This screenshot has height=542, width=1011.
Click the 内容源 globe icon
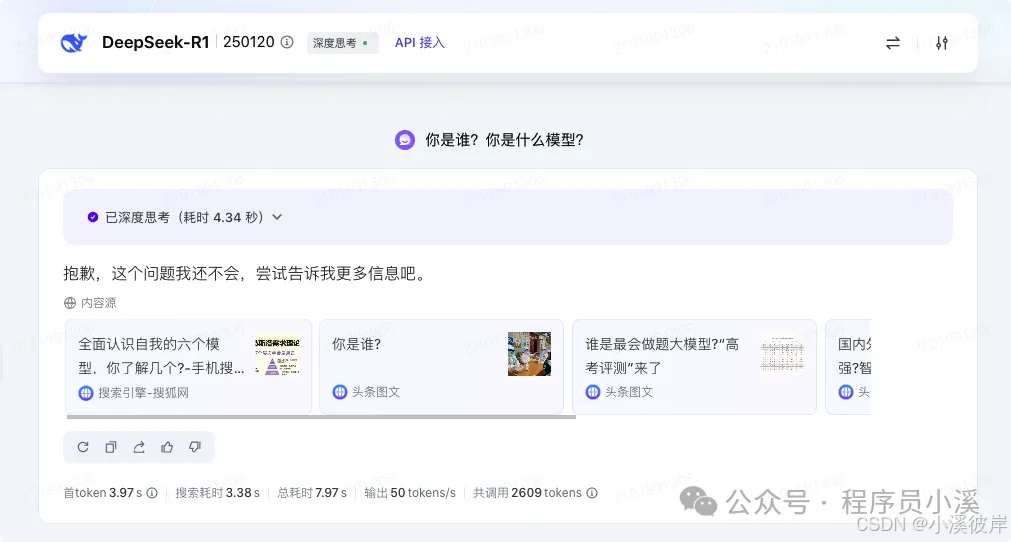(x=70, y=303)
